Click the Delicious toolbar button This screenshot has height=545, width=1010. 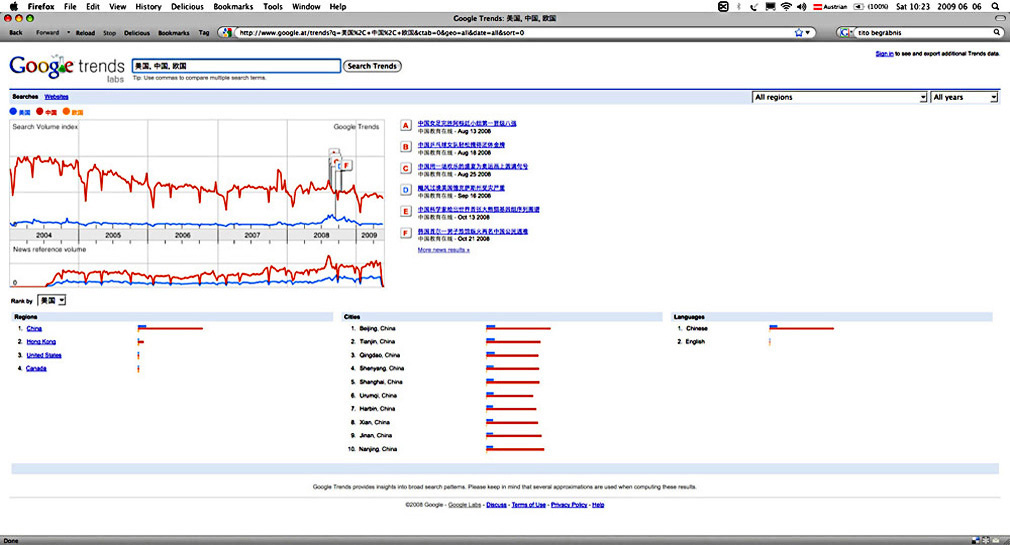click(x=137, y=33)
